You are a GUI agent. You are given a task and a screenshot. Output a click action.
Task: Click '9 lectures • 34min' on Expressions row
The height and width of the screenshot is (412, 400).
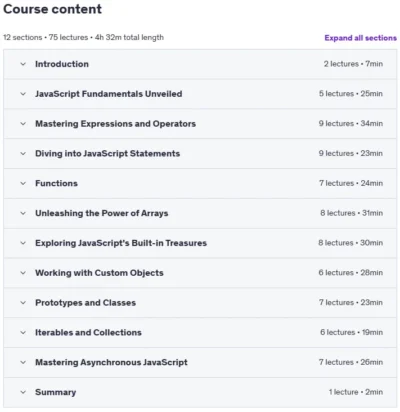[351, 124]
